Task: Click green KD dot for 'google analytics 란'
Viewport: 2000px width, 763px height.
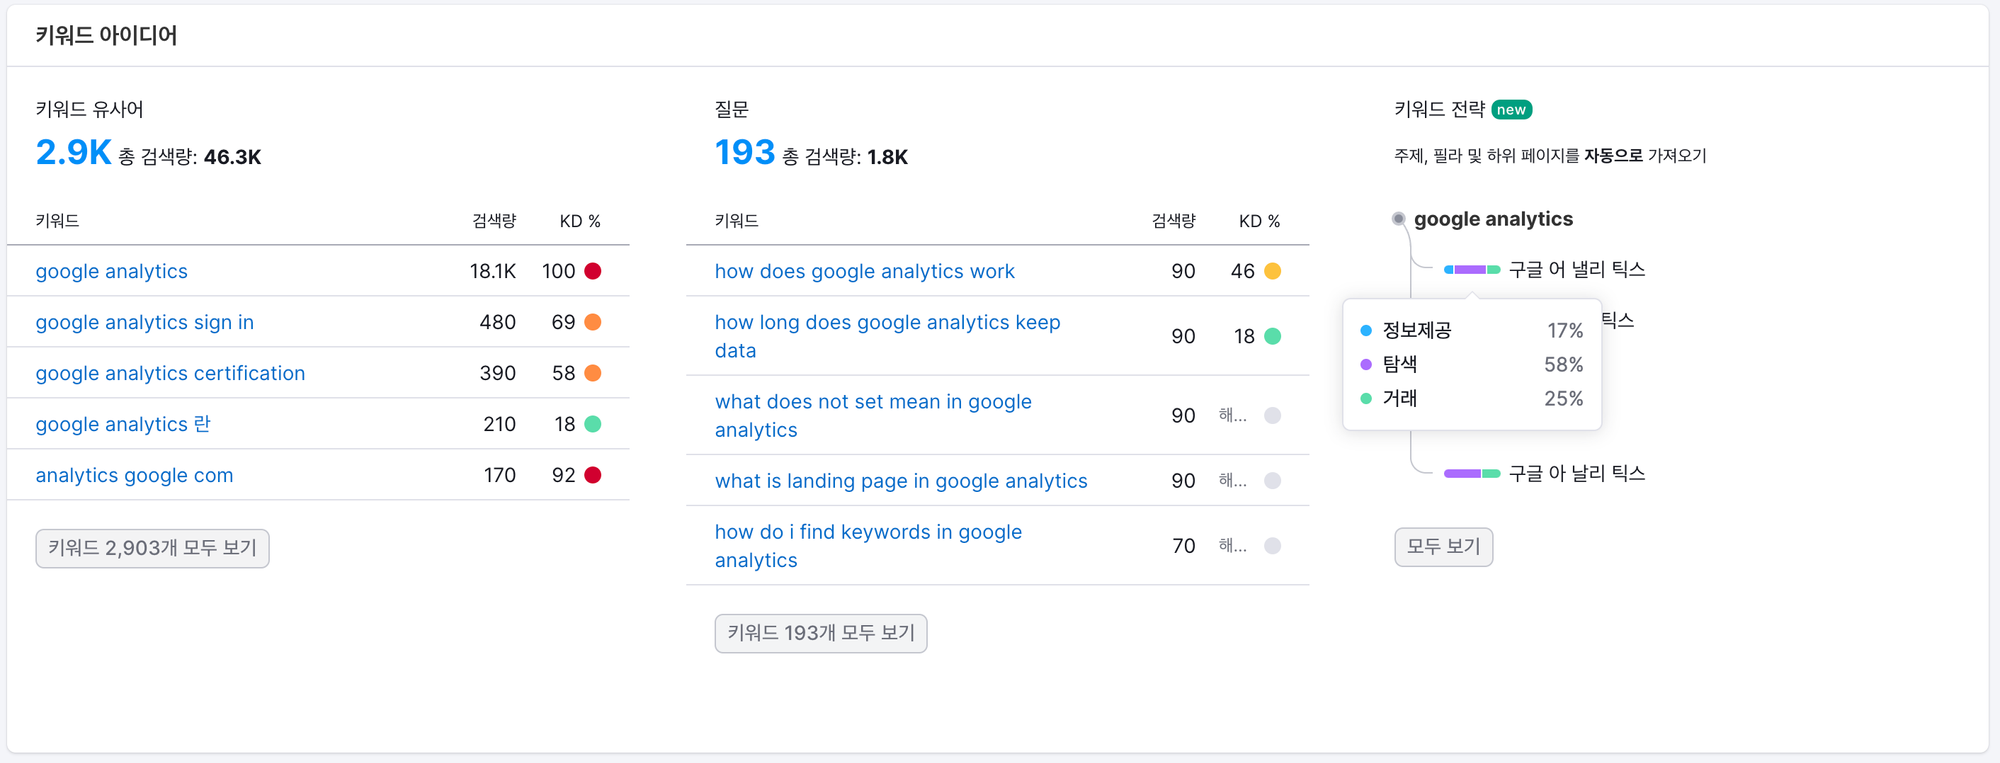Action: (x=593, y=424)
